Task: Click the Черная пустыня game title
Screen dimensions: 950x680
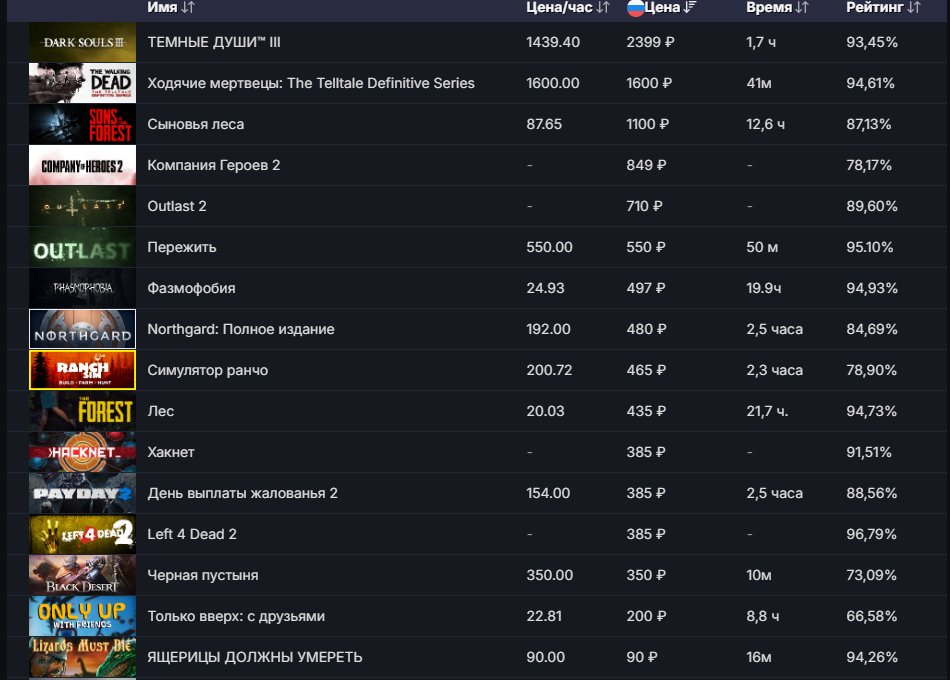Action: (203, 575)
